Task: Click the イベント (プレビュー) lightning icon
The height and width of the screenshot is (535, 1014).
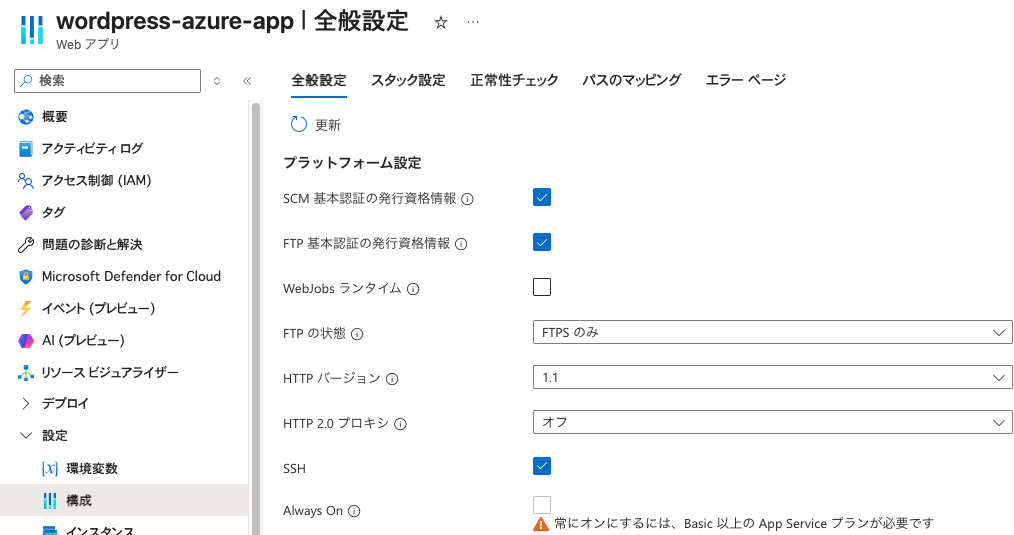Action: pos(26,309)
